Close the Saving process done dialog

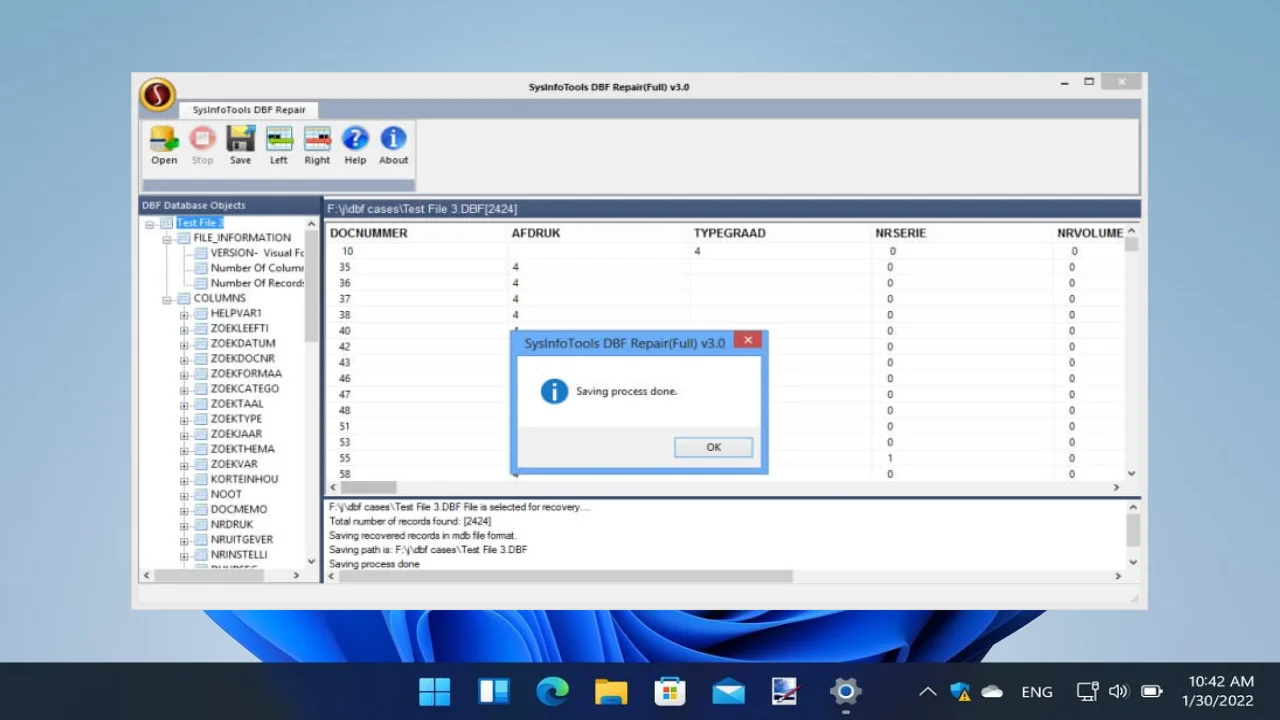pos(747,341)
